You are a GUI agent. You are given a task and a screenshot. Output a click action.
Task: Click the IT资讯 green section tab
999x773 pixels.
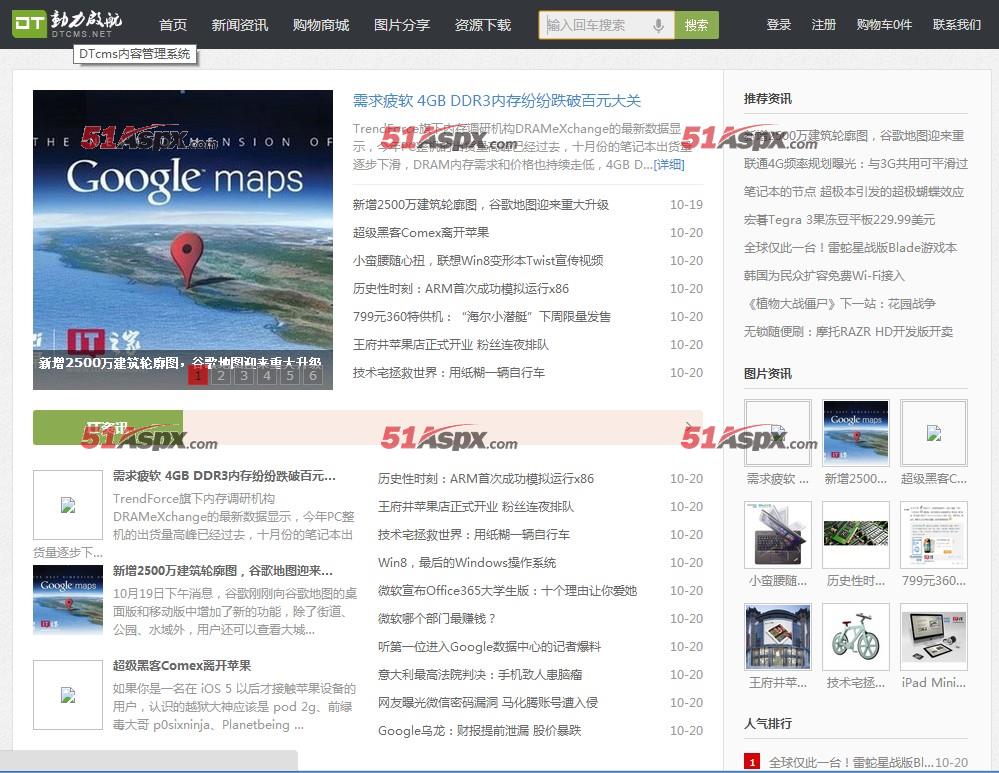108,427
